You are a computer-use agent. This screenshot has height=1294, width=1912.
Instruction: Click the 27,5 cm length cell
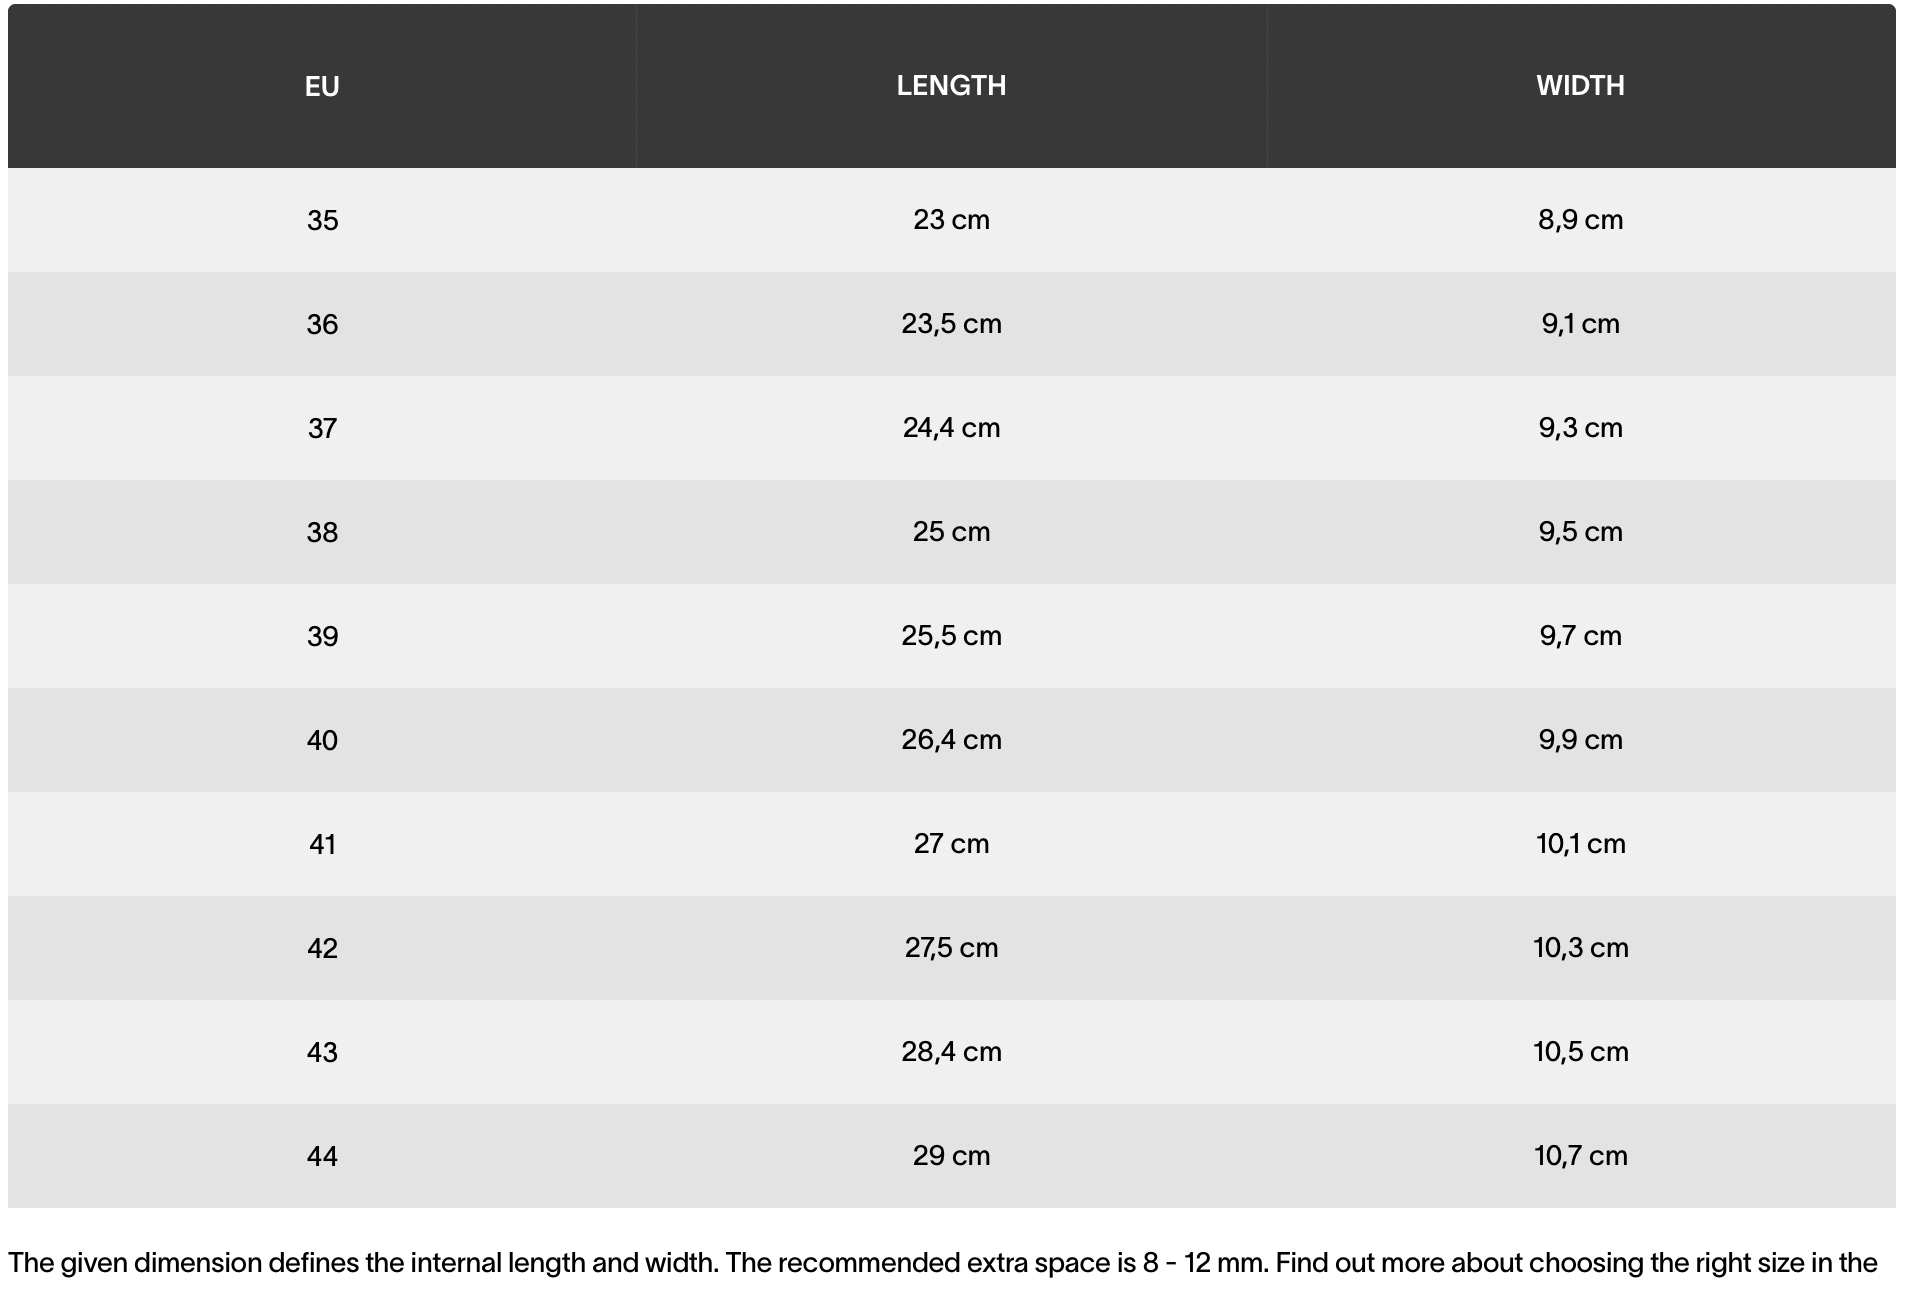point(951,948)
